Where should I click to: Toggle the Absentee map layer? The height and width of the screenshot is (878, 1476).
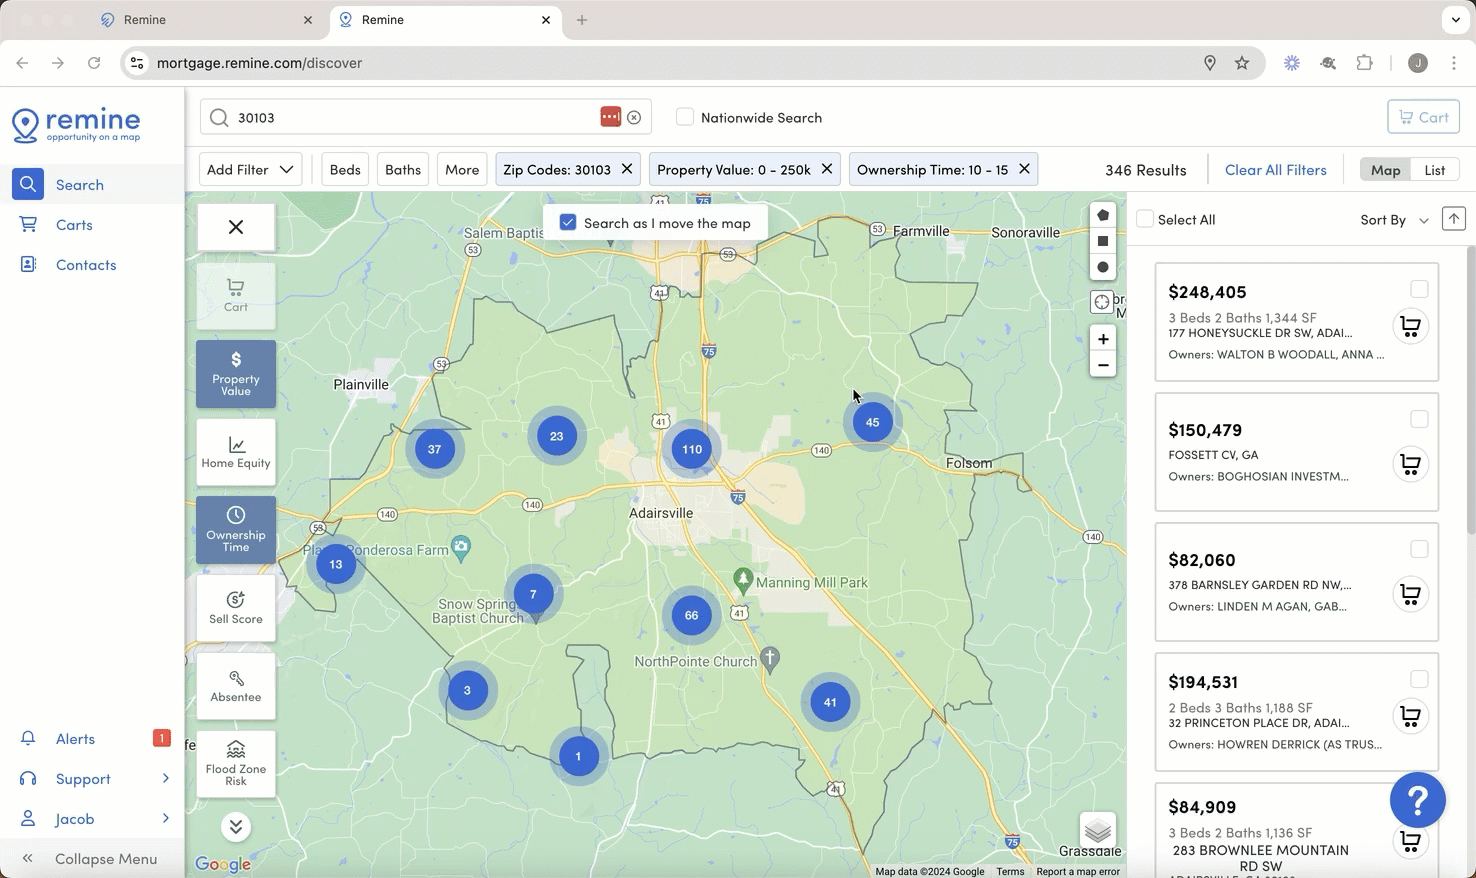236,685
